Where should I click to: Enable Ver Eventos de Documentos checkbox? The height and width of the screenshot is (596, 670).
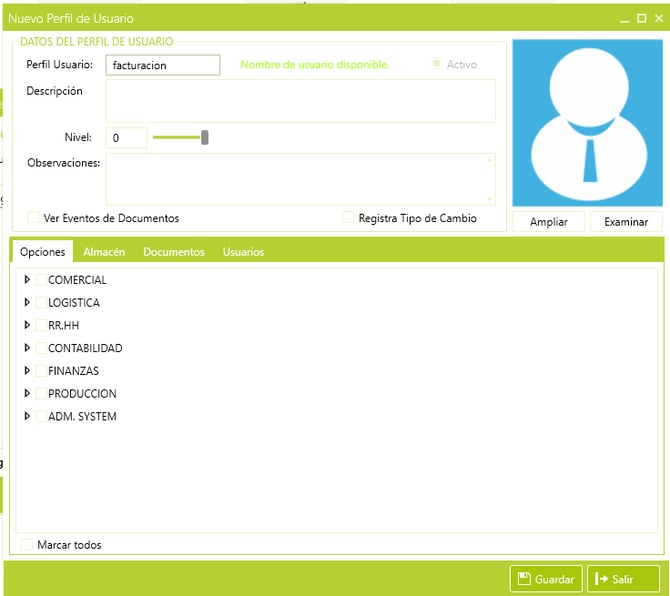point(34,218)
